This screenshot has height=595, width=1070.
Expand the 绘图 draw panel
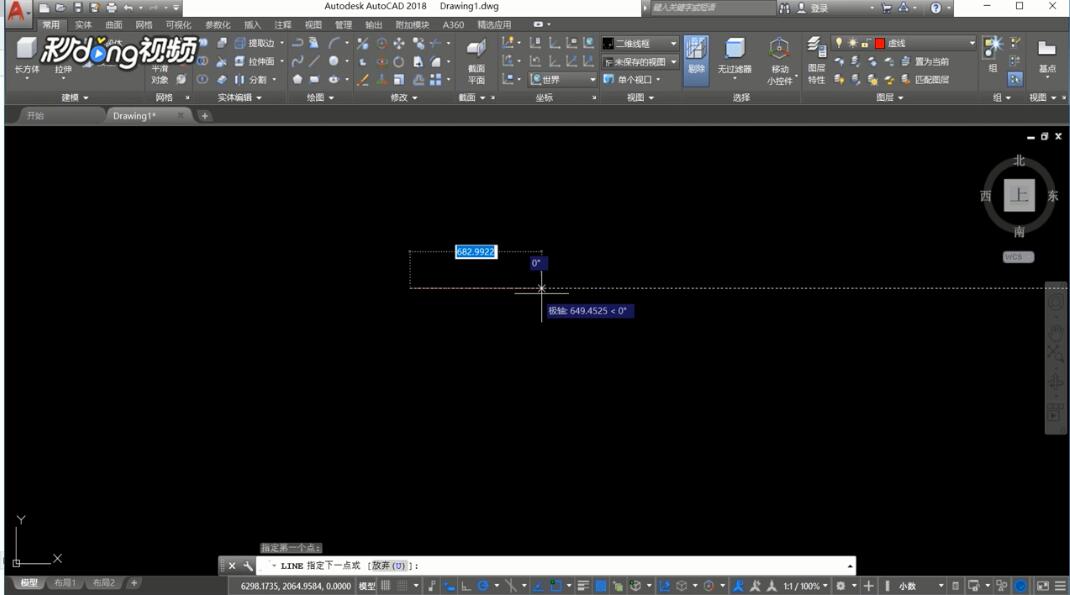pos(320,98)
